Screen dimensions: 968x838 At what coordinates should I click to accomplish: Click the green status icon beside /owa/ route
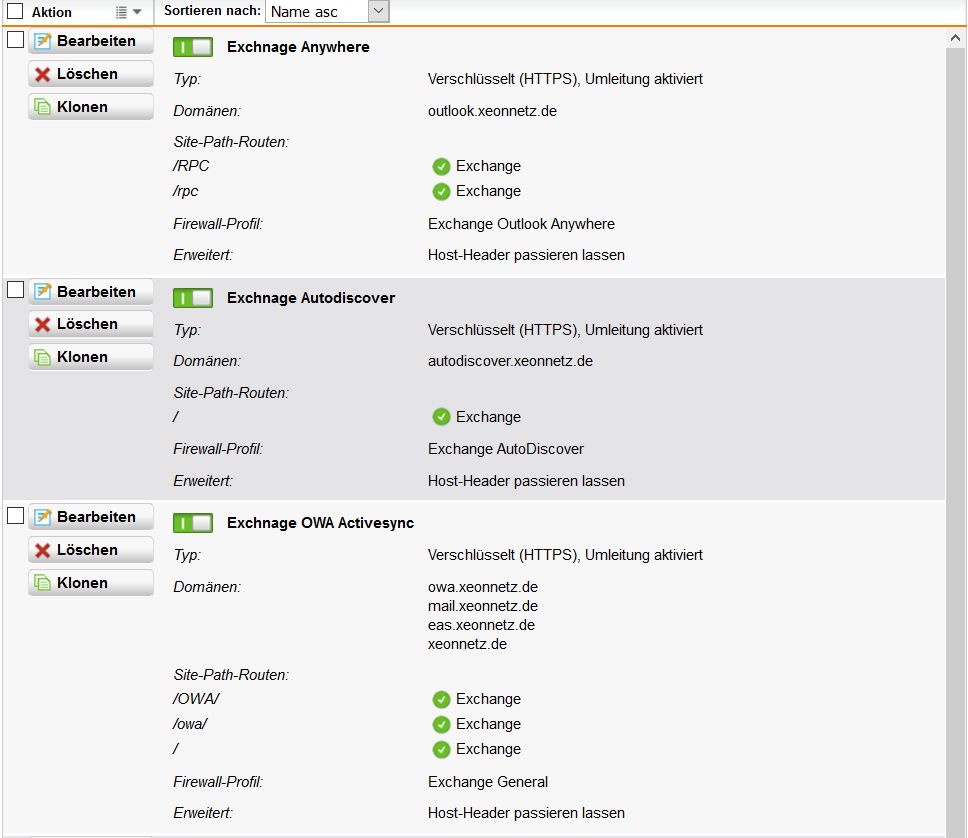click(441, 724)
